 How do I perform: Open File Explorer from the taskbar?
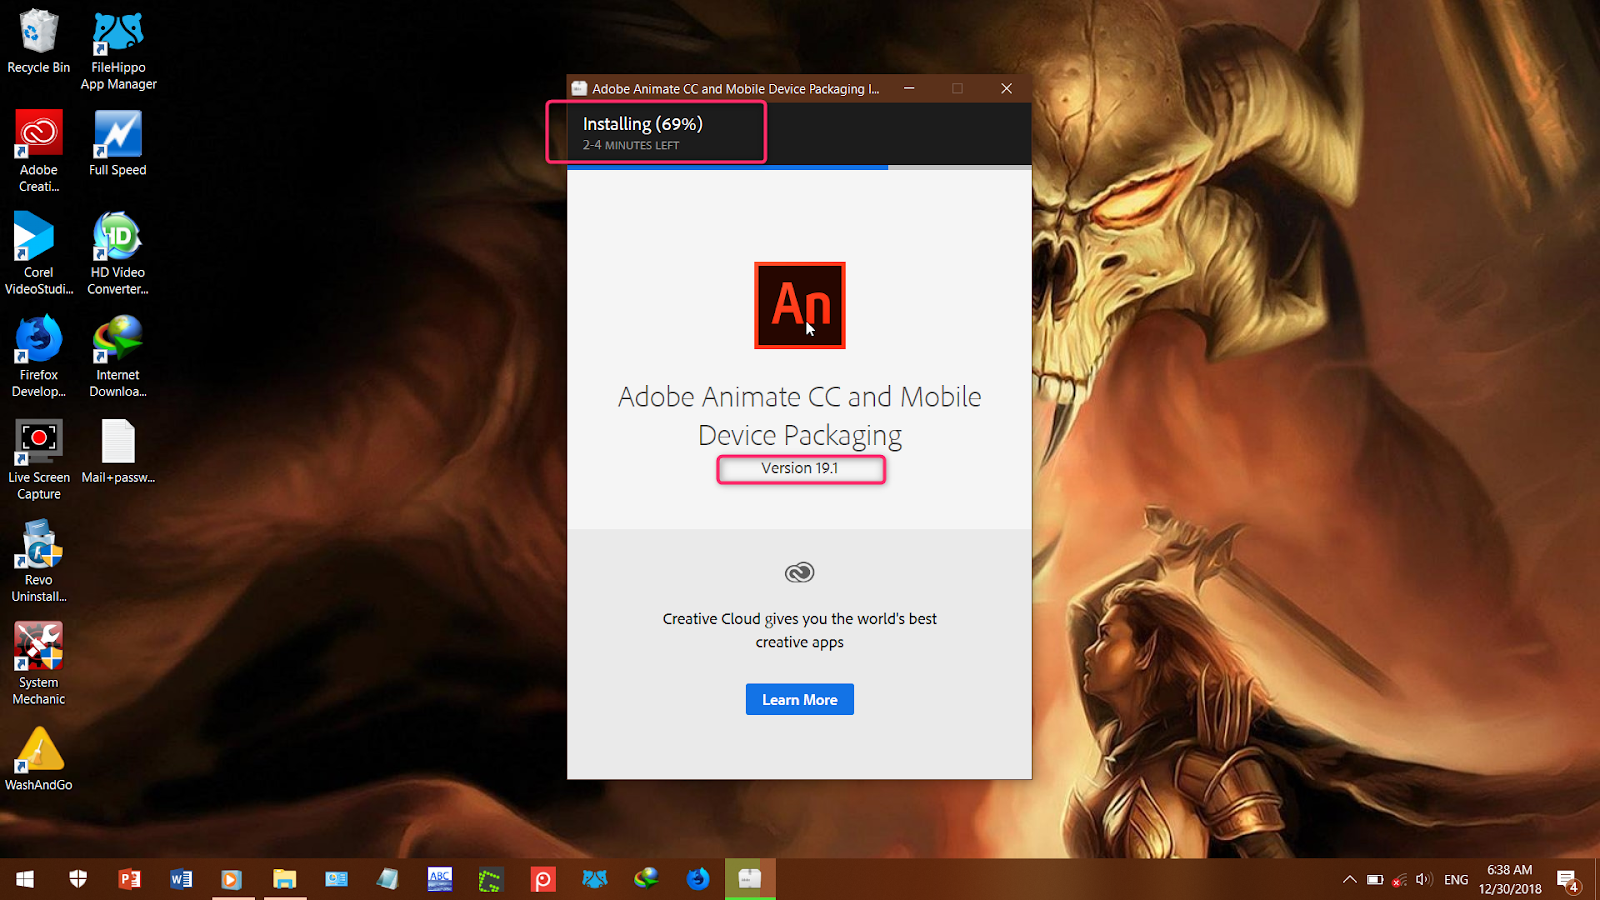click(285, 879)
